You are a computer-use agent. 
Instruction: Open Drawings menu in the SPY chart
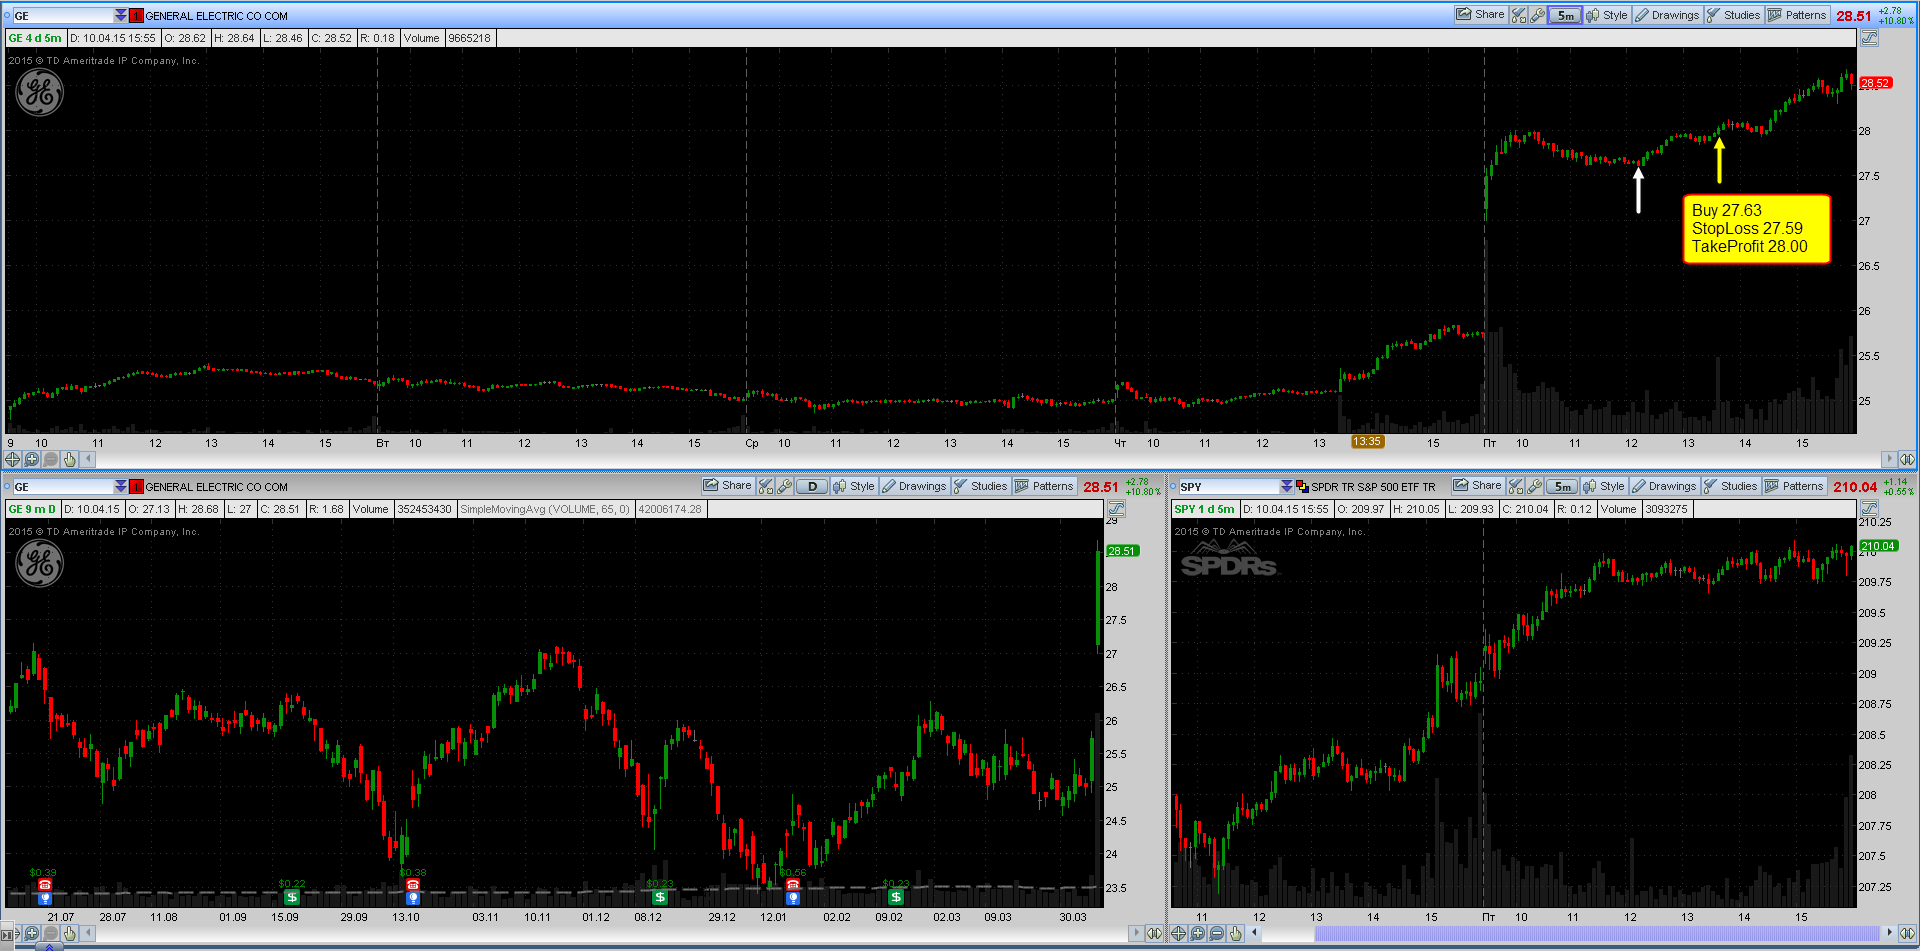coord(1664,486)
